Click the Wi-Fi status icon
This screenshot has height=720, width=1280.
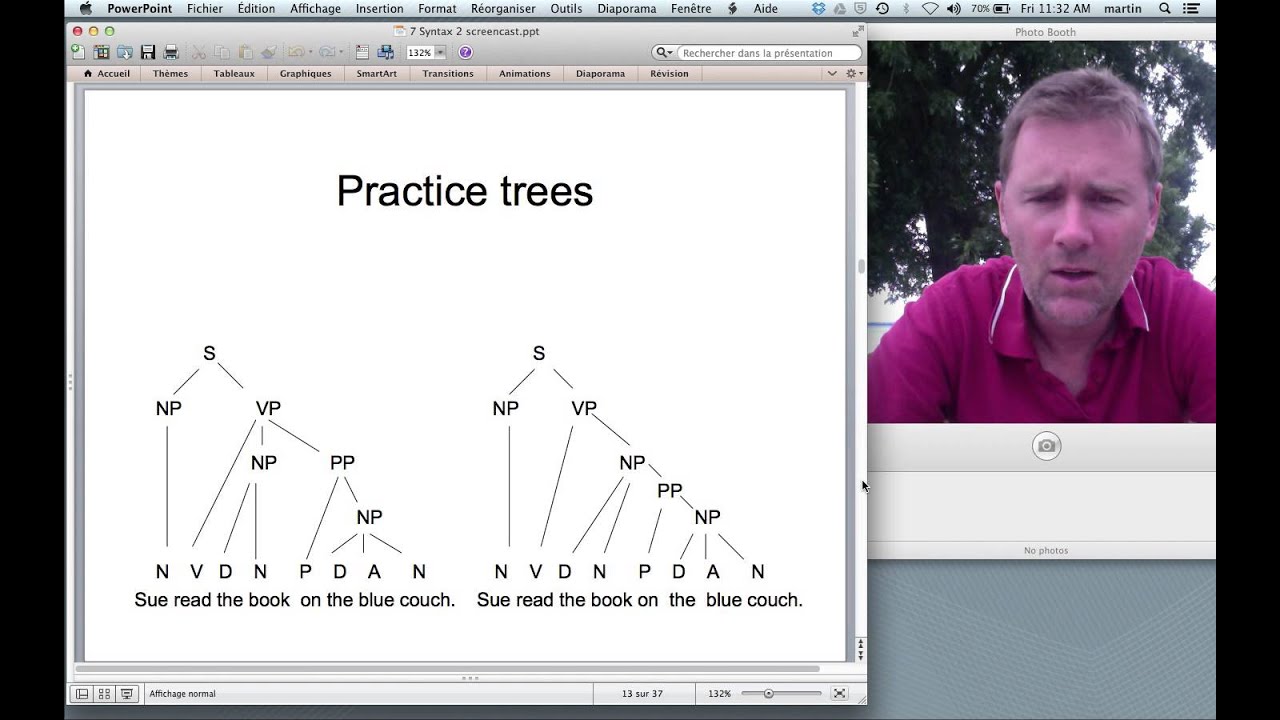[930, 9]
